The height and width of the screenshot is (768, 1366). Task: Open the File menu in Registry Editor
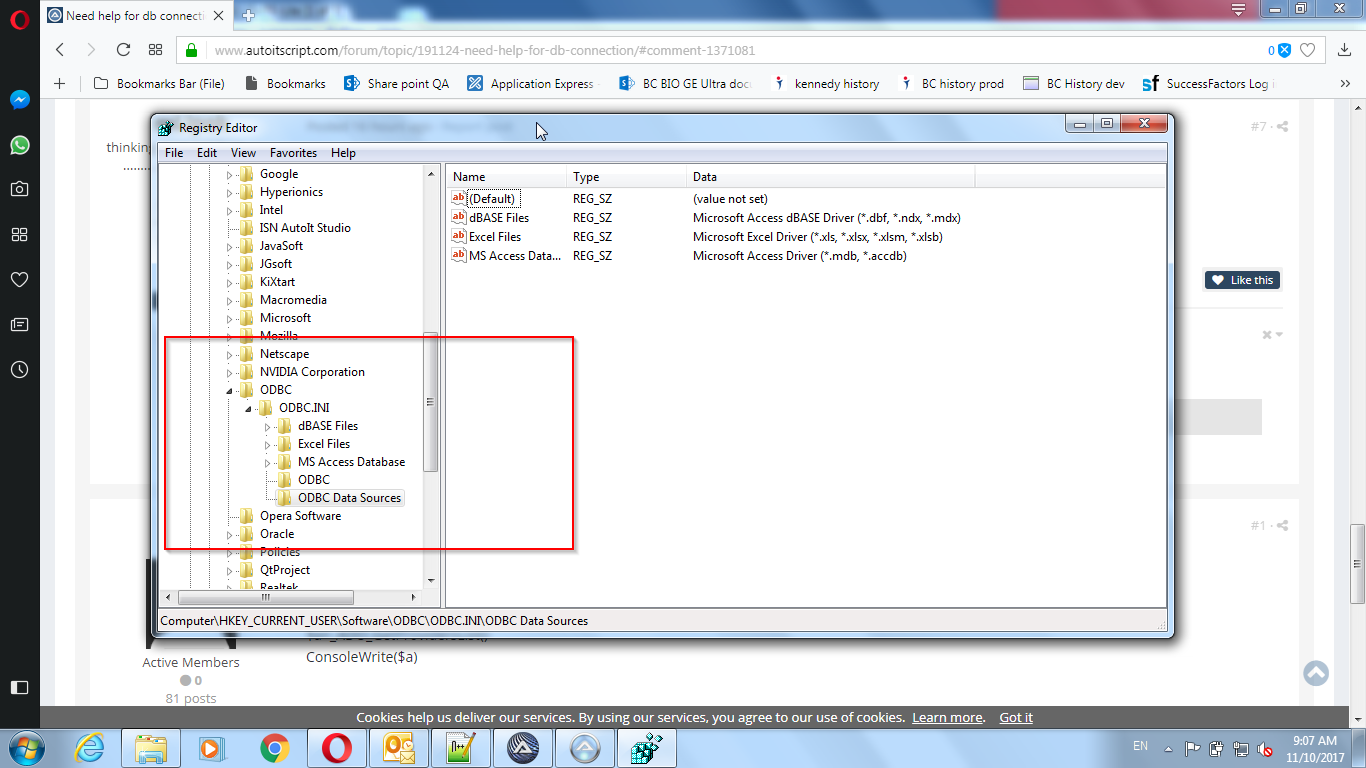tap(174, 153)
